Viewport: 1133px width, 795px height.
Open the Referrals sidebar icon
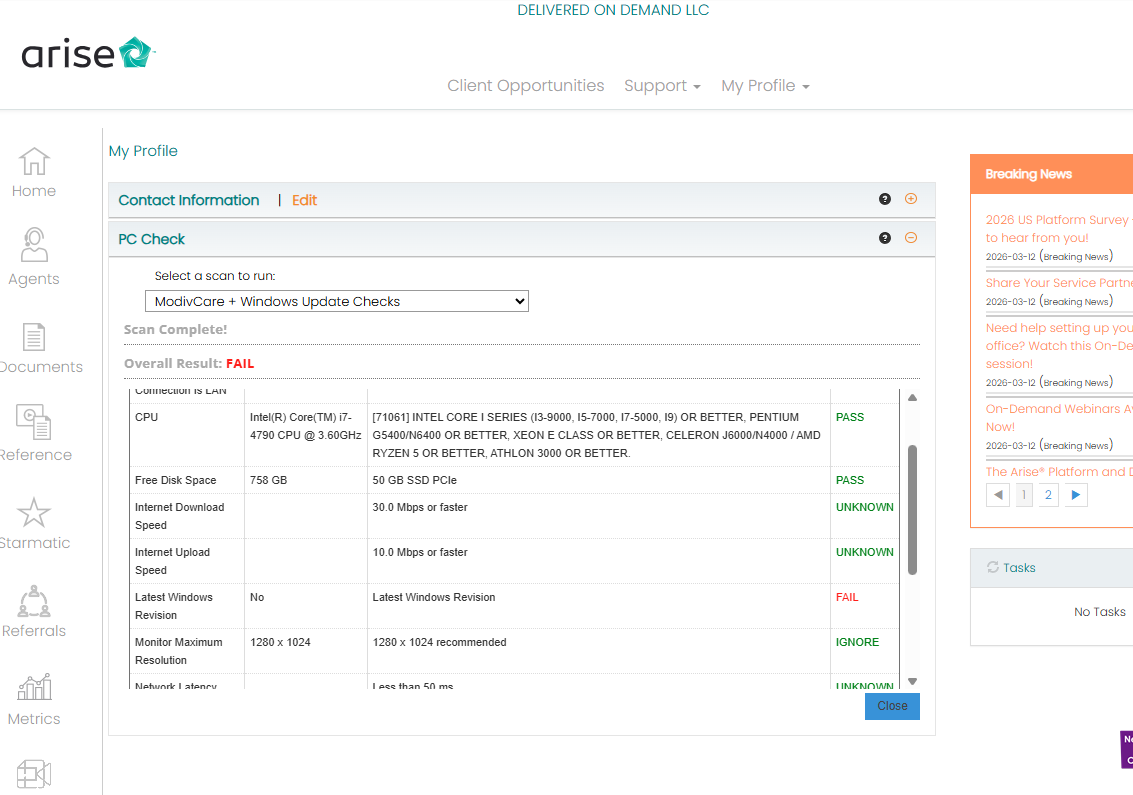[34, 601]
